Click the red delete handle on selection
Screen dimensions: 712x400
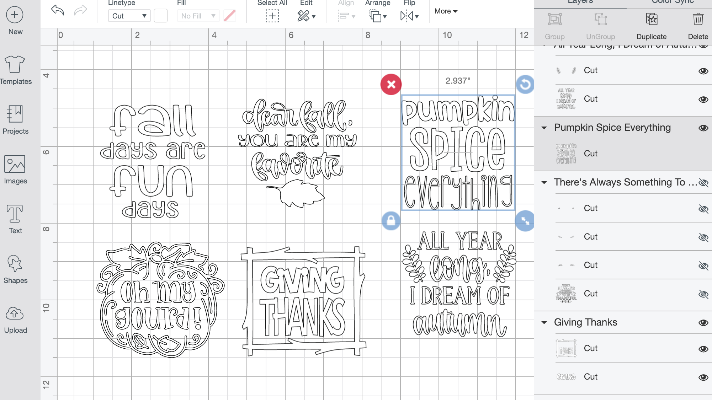[391, 85]
